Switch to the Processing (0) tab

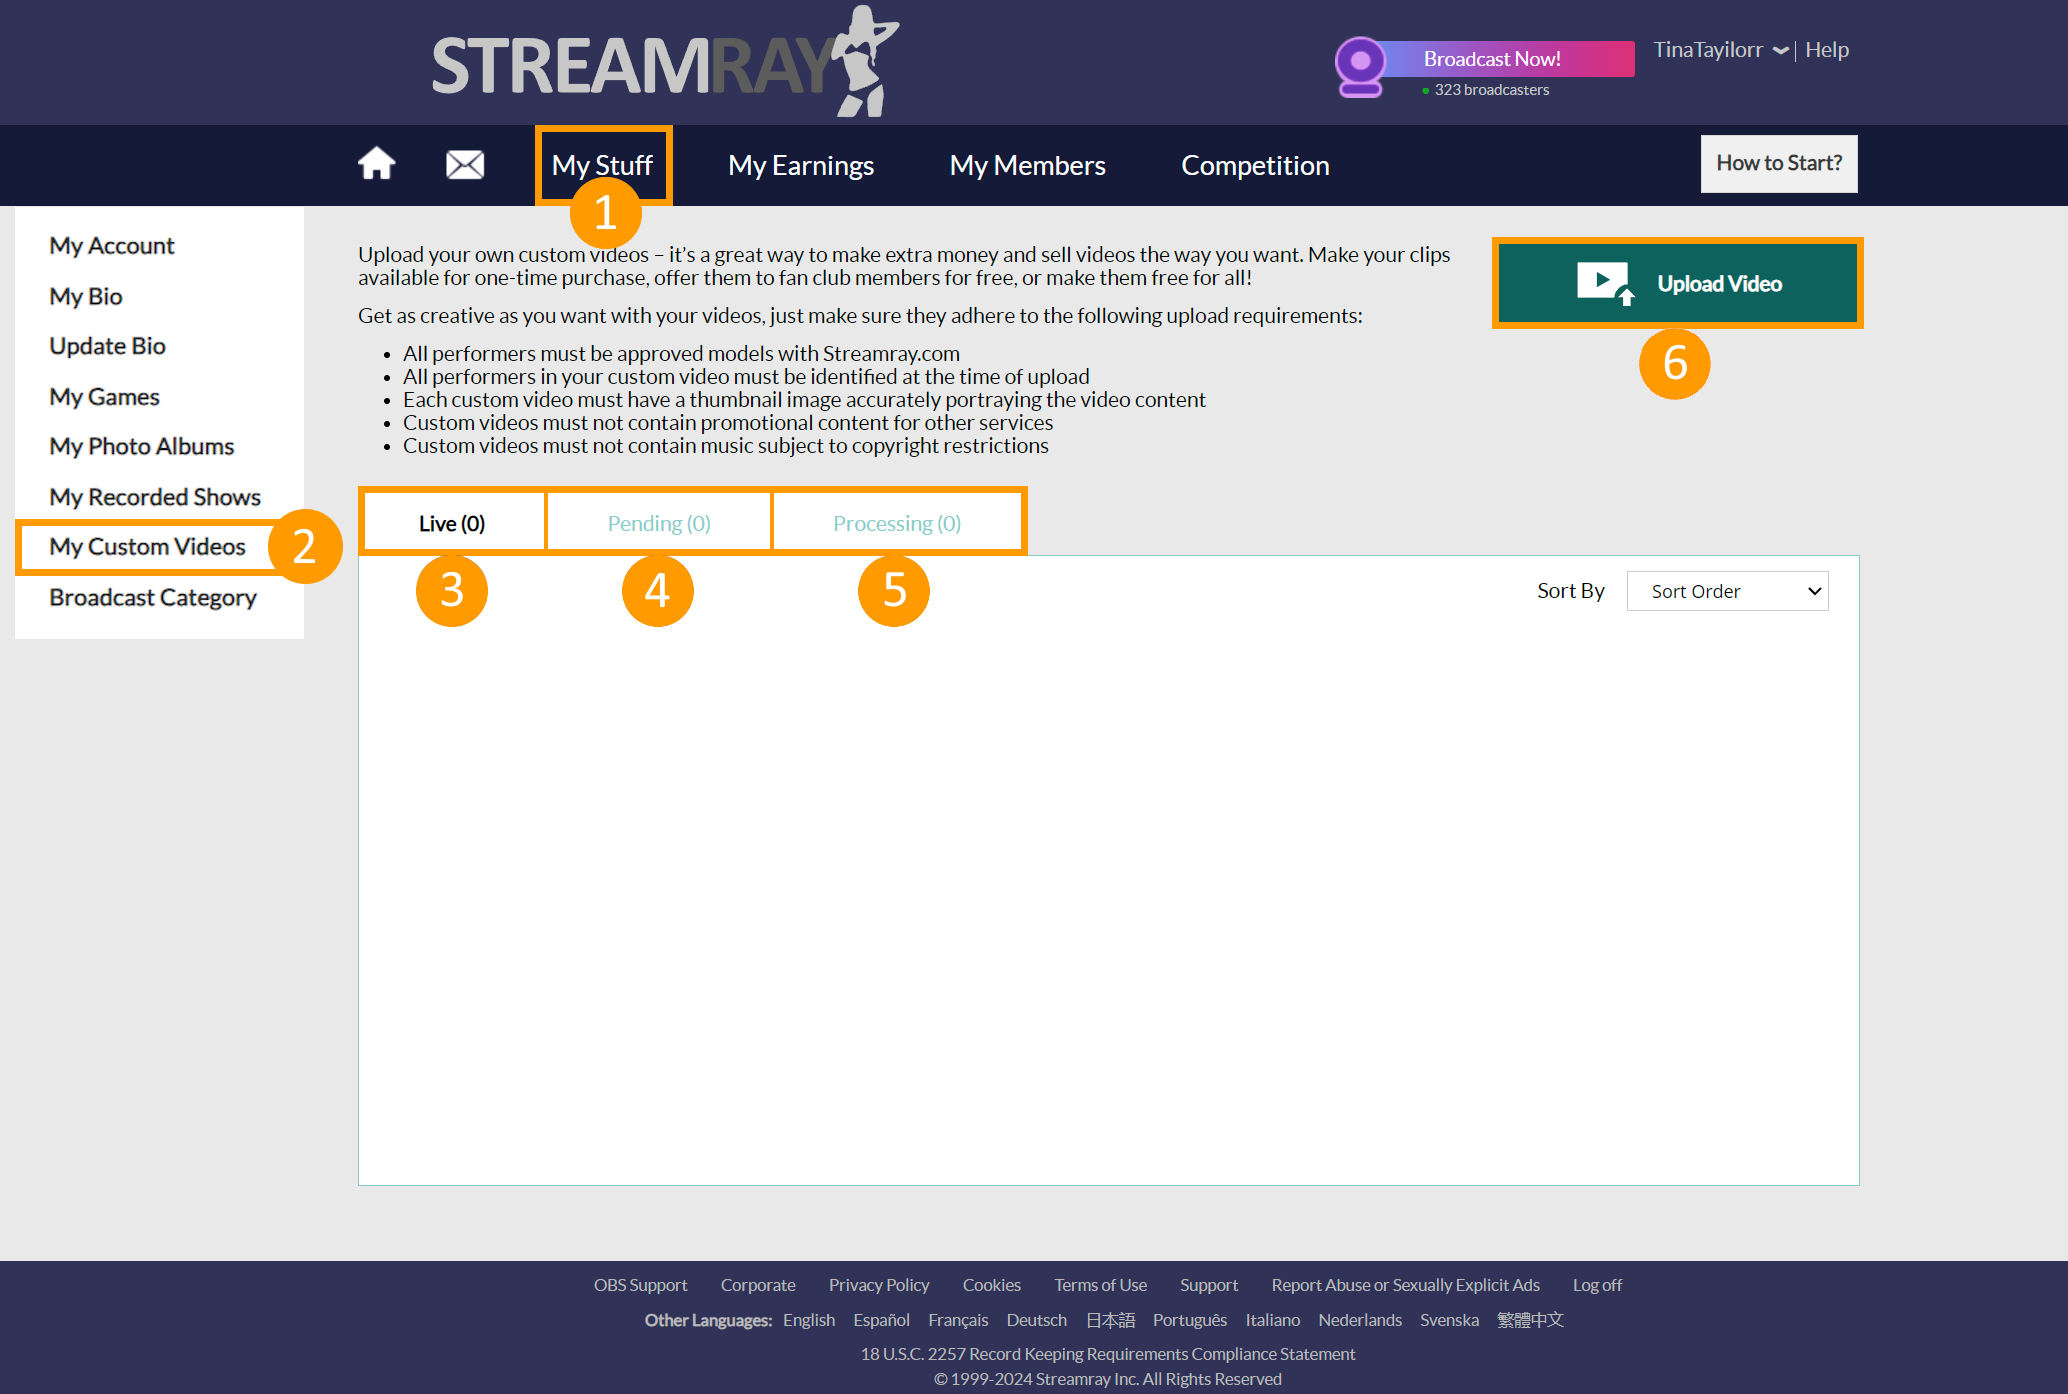pos(897,523)
